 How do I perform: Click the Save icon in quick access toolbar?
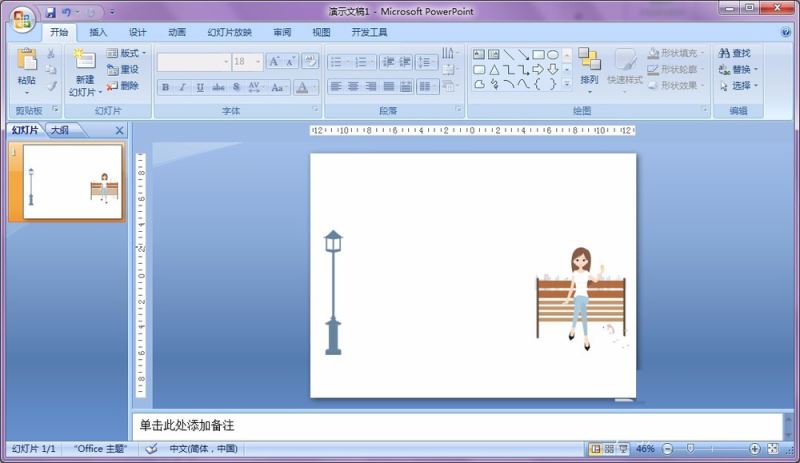(50, 12)
